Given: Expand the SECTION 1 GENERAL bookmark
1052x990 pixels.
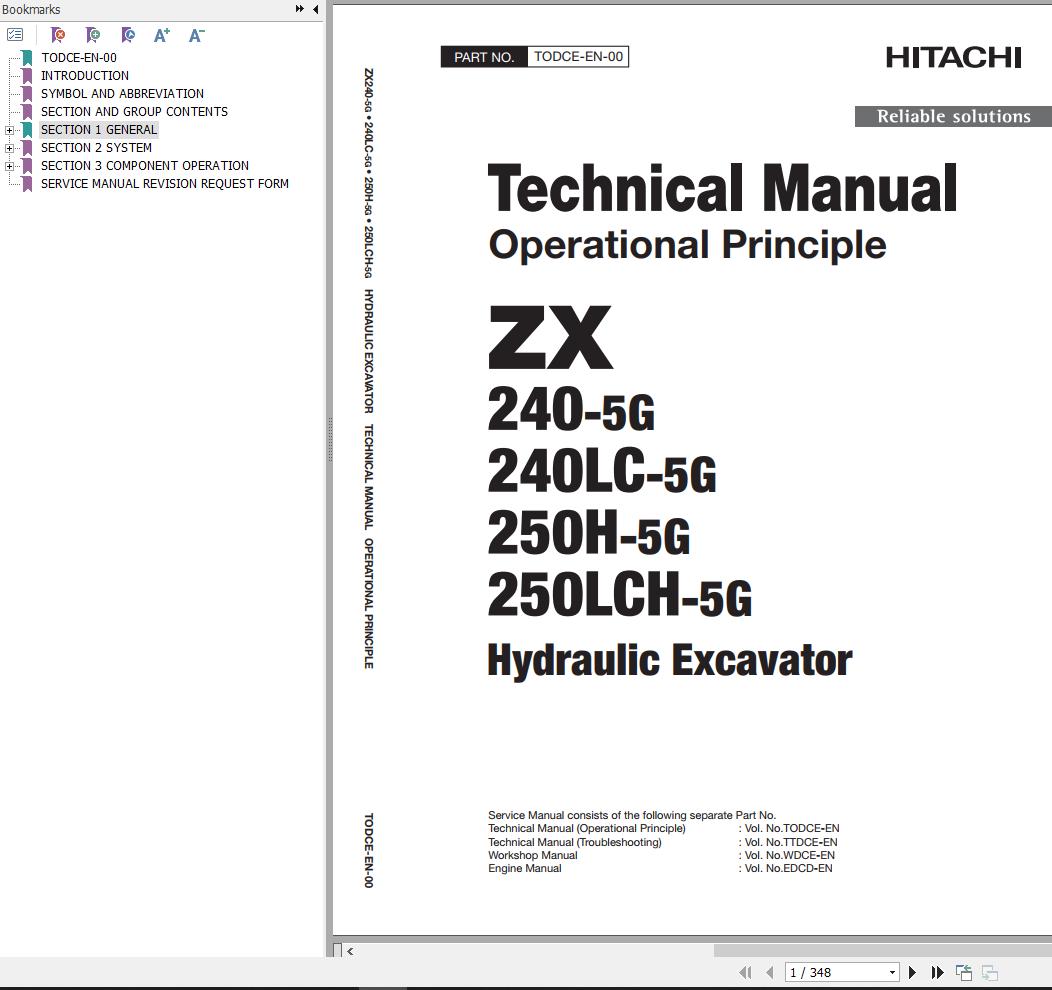Looking at the screenshot, I should (9, 130).
